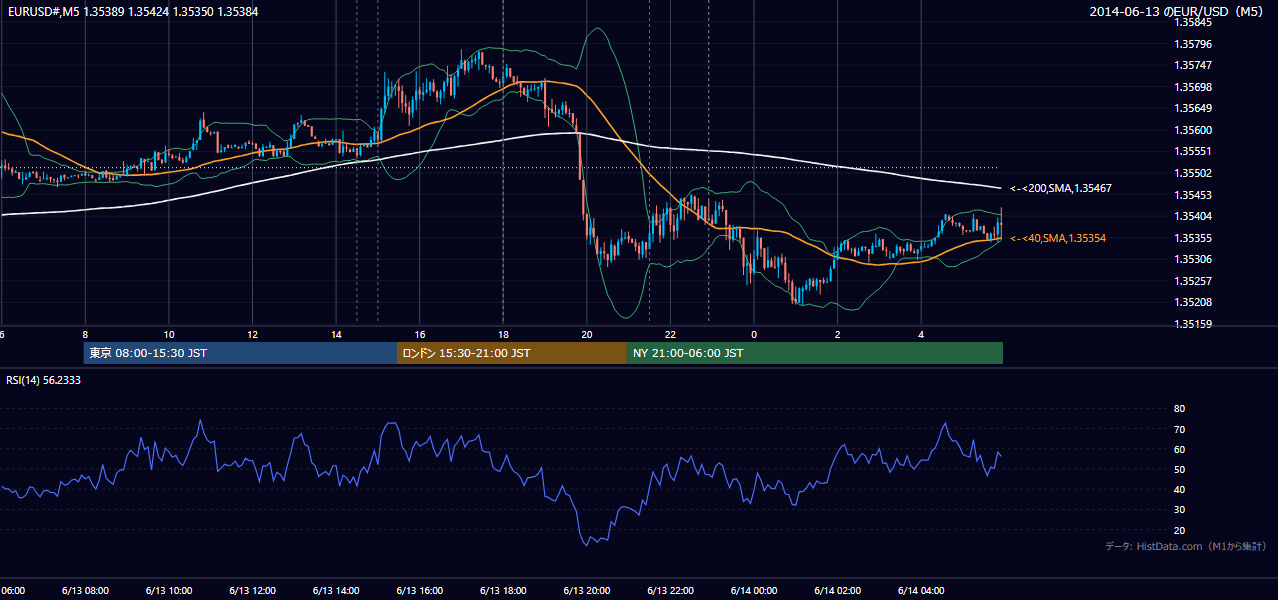The width and height of the screenshot is (1278, 600).
Task: Click price axis value 1.35355
Action: [1194, 238]
